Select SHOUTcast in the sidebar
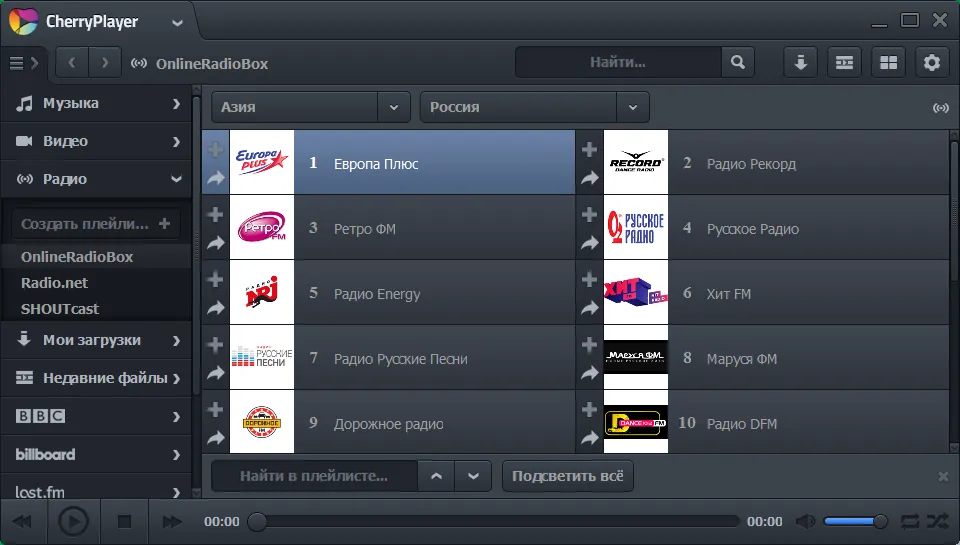The height and width of the screenshot is (545, 960). [97, 309]
